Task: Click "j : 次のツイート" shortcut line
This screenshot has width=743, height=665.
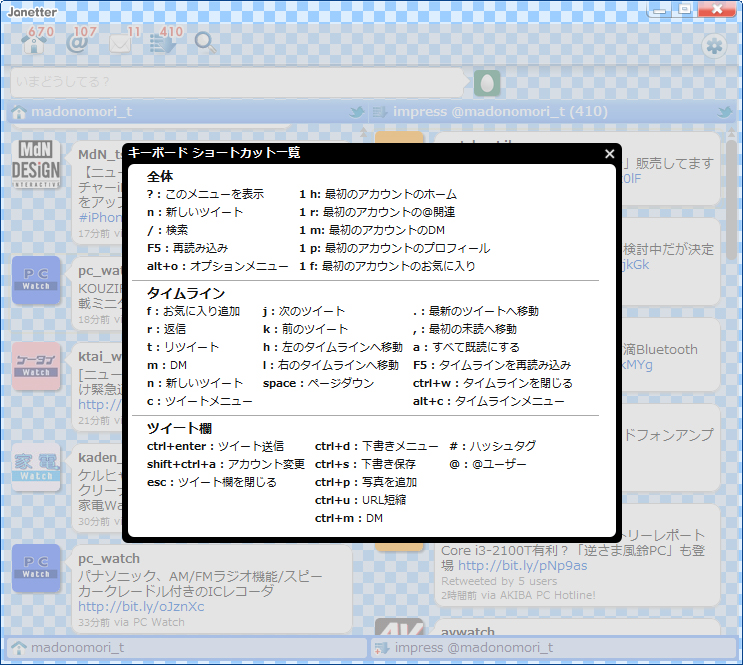Action: coord(303,311)
